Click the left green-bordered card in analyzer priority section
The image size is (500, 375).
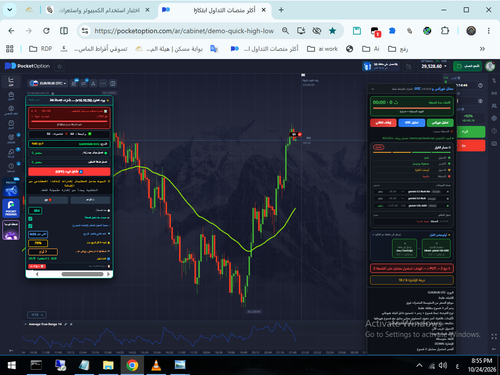pos(404,248)
